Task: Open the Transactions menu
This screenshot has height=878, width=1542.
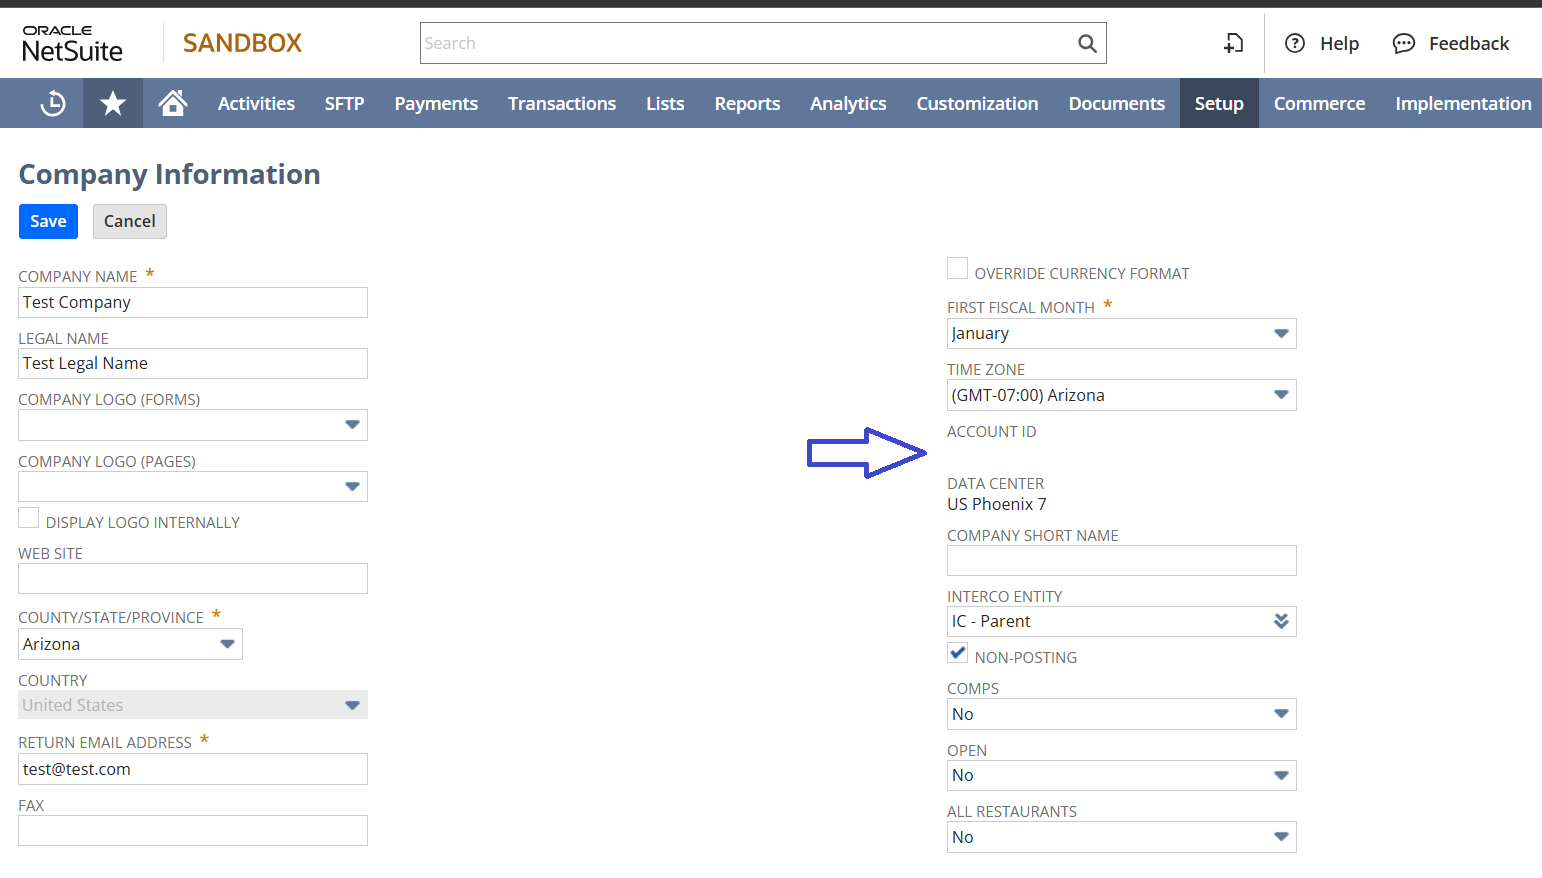Action: pyautogui.click(x=561, y=103)
